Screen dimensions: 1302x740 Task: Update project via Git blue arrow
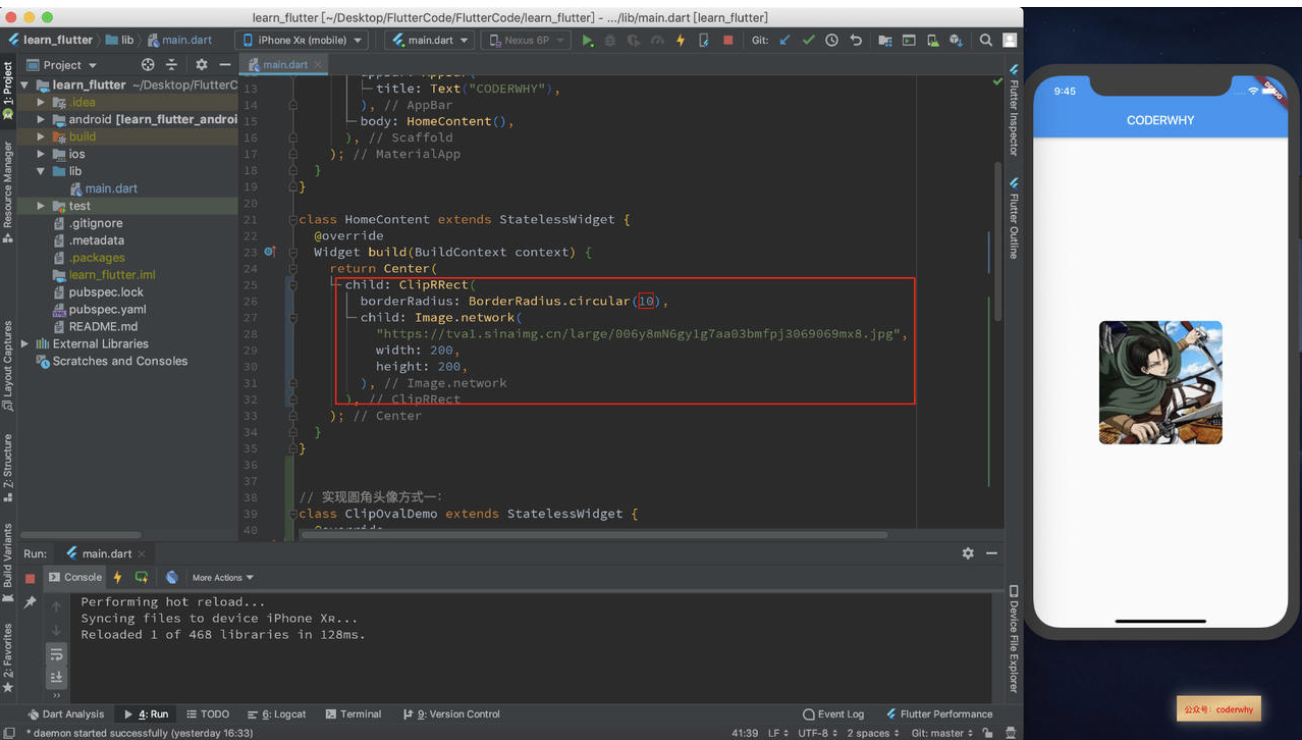coord(784,40)
